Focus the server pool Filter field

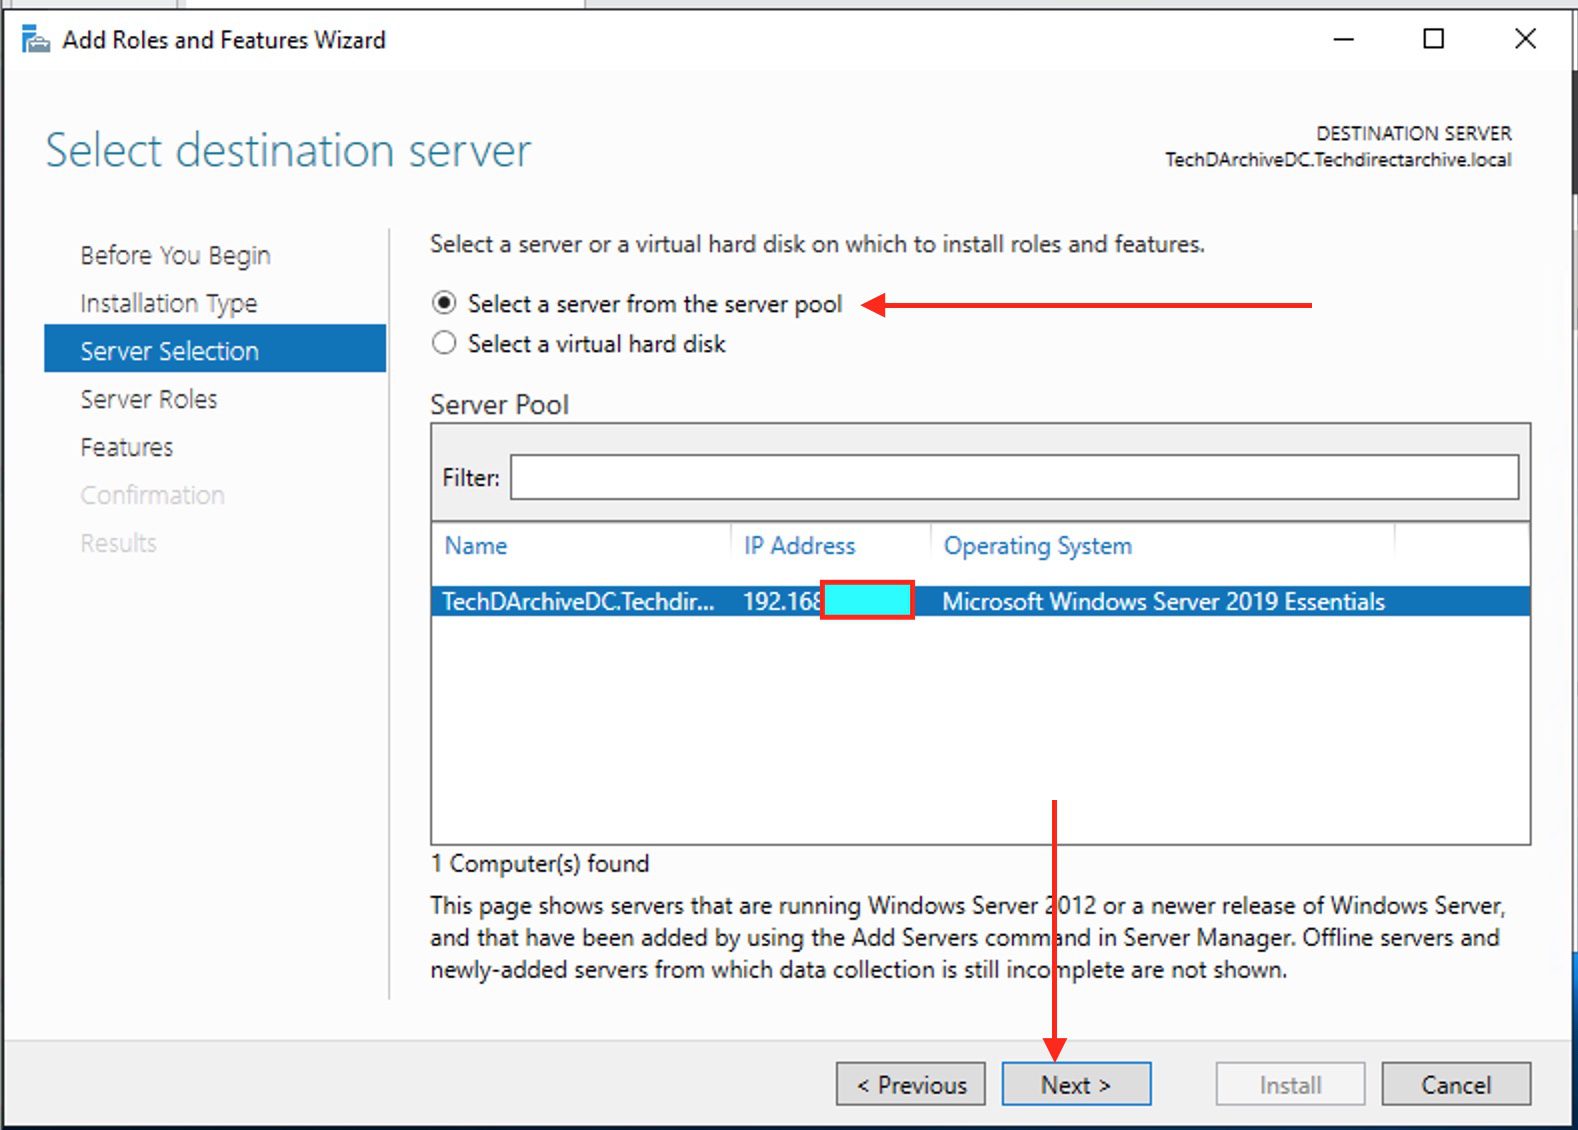coord(1014,477)
